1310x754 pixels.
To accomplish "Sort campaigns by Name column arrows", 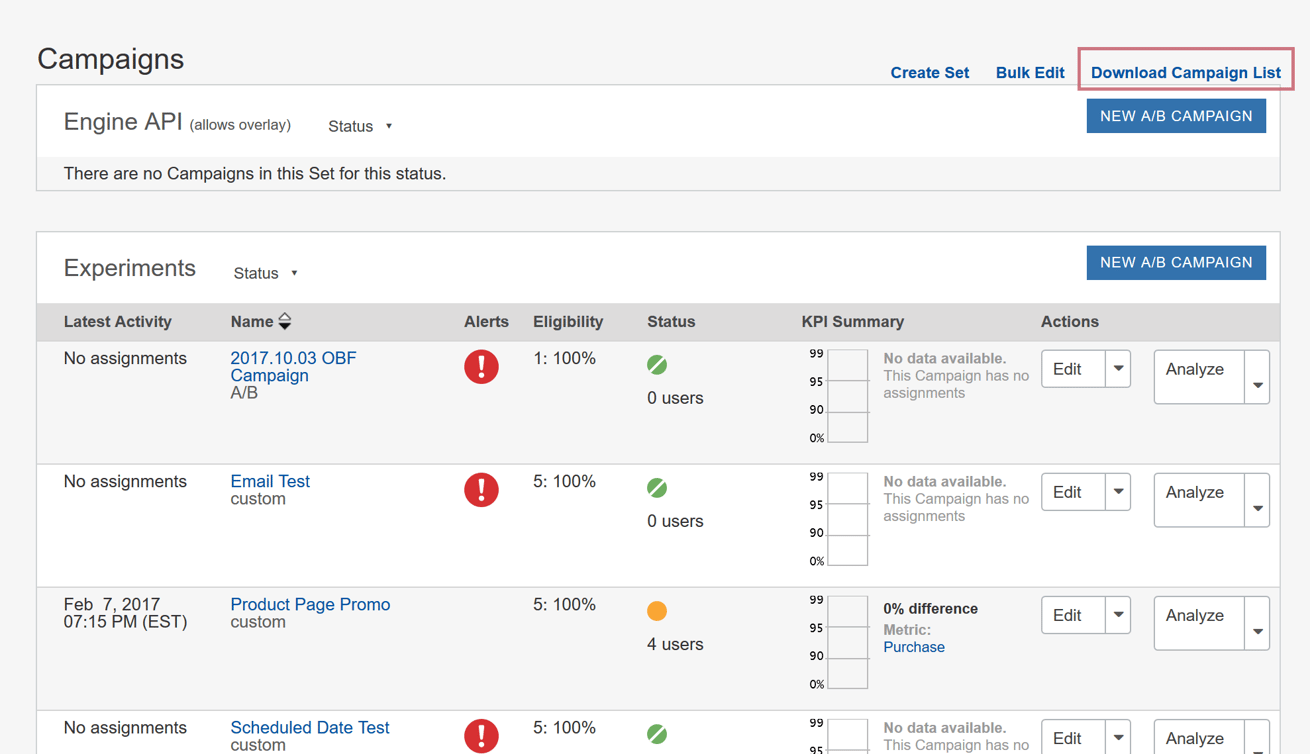I will (x=285, y=322).
